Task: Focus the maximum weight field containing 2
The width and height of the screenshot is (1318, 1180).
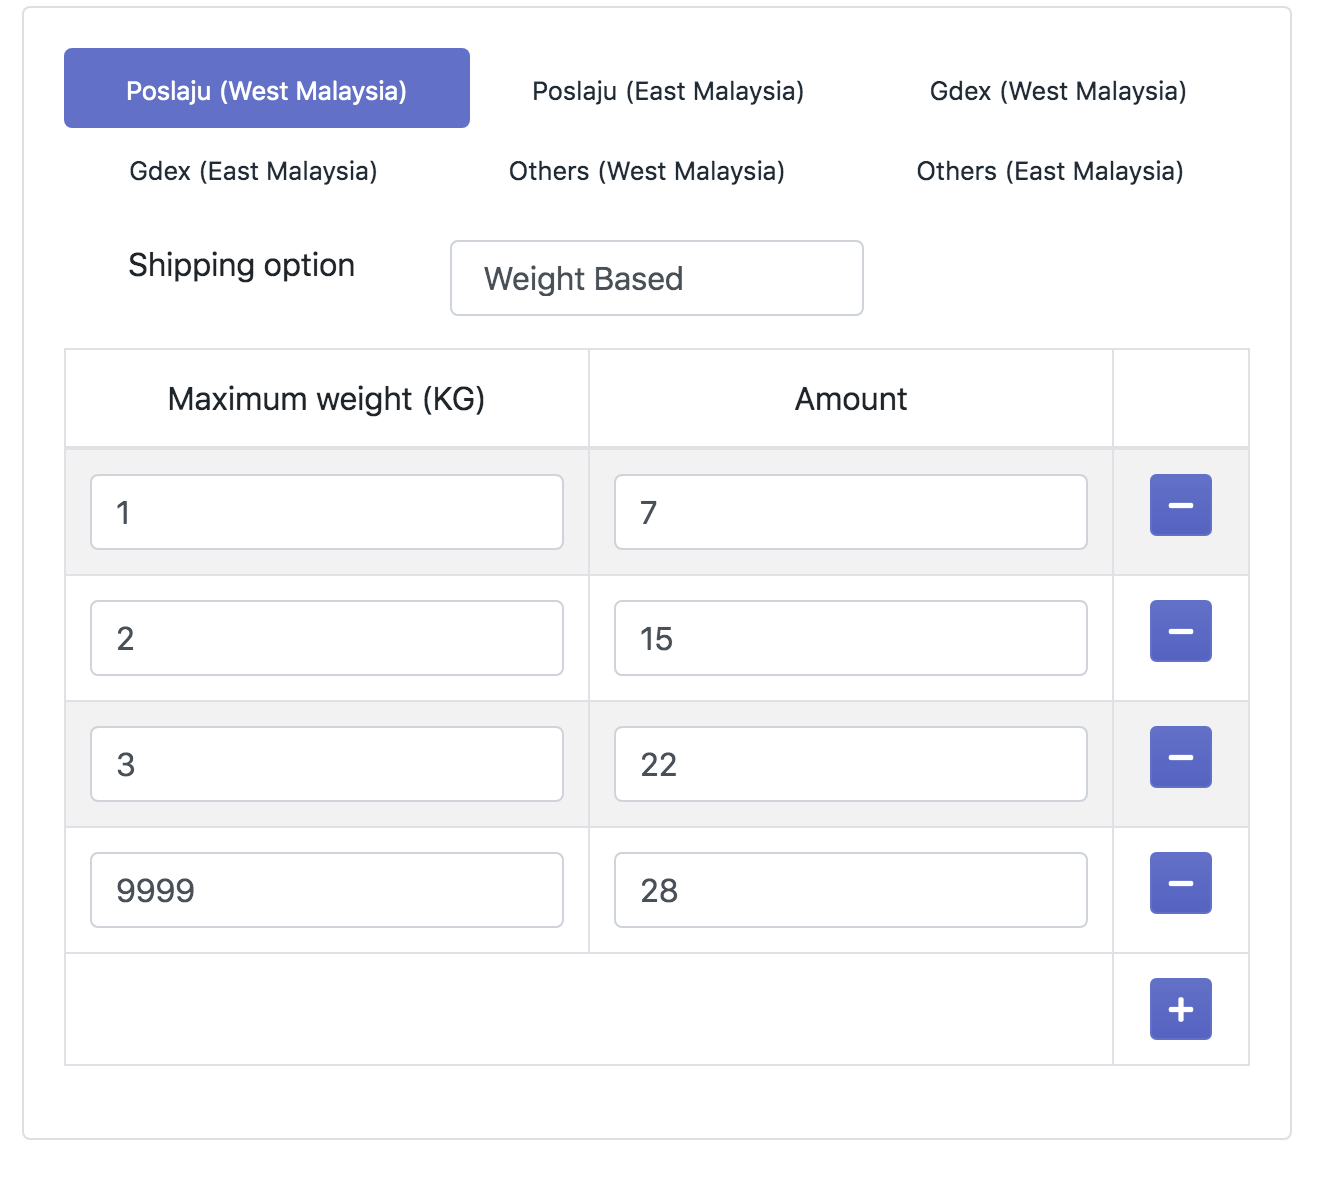Action: (x=326, y=638)
